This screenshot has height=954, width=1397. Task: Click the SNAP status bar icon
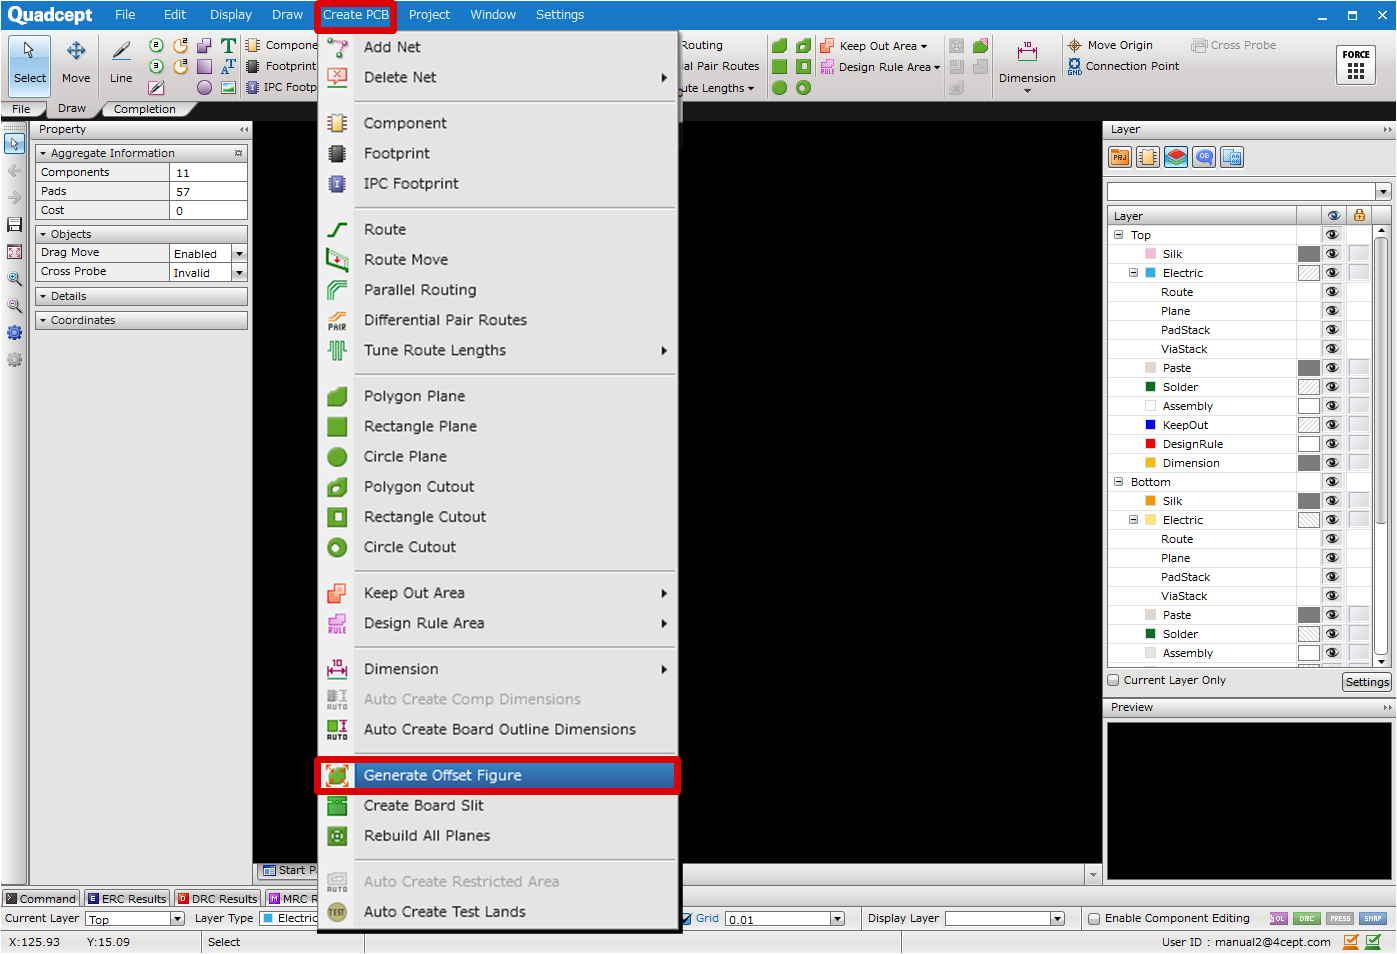1373,918
